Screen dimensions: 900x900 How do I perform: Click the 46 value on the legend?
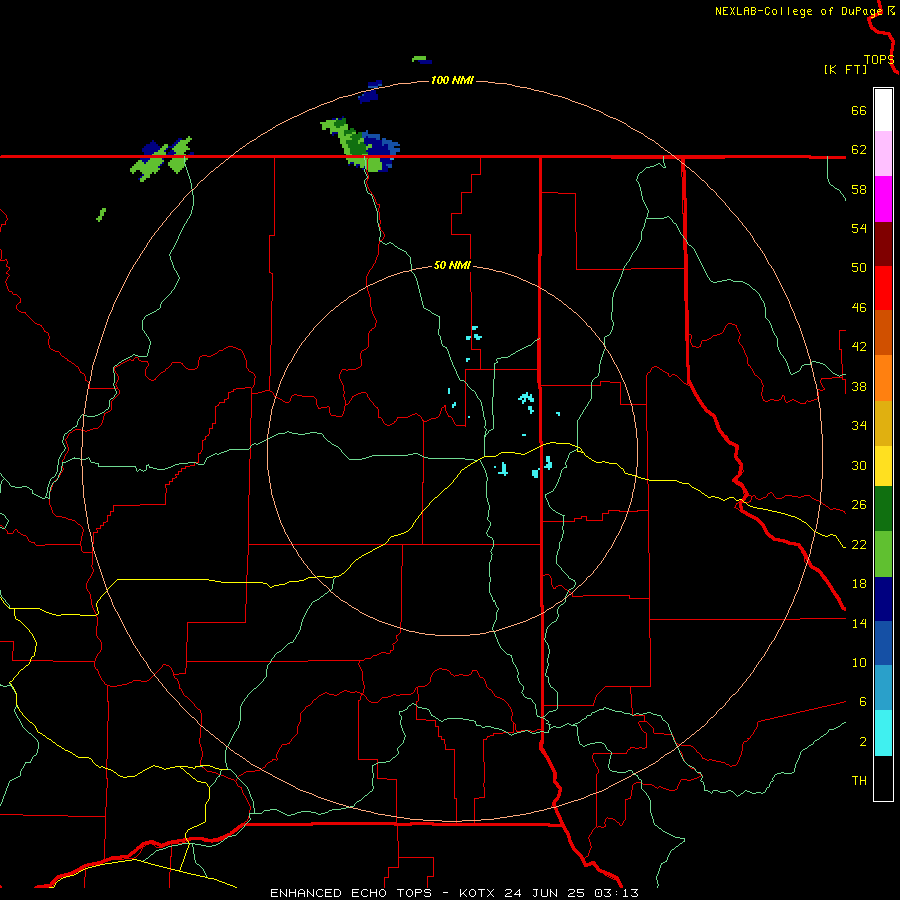859,307
